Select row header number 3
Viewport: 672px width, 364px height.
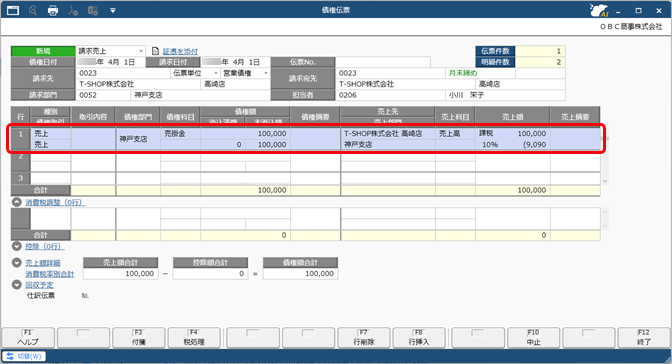coord(21,178)
